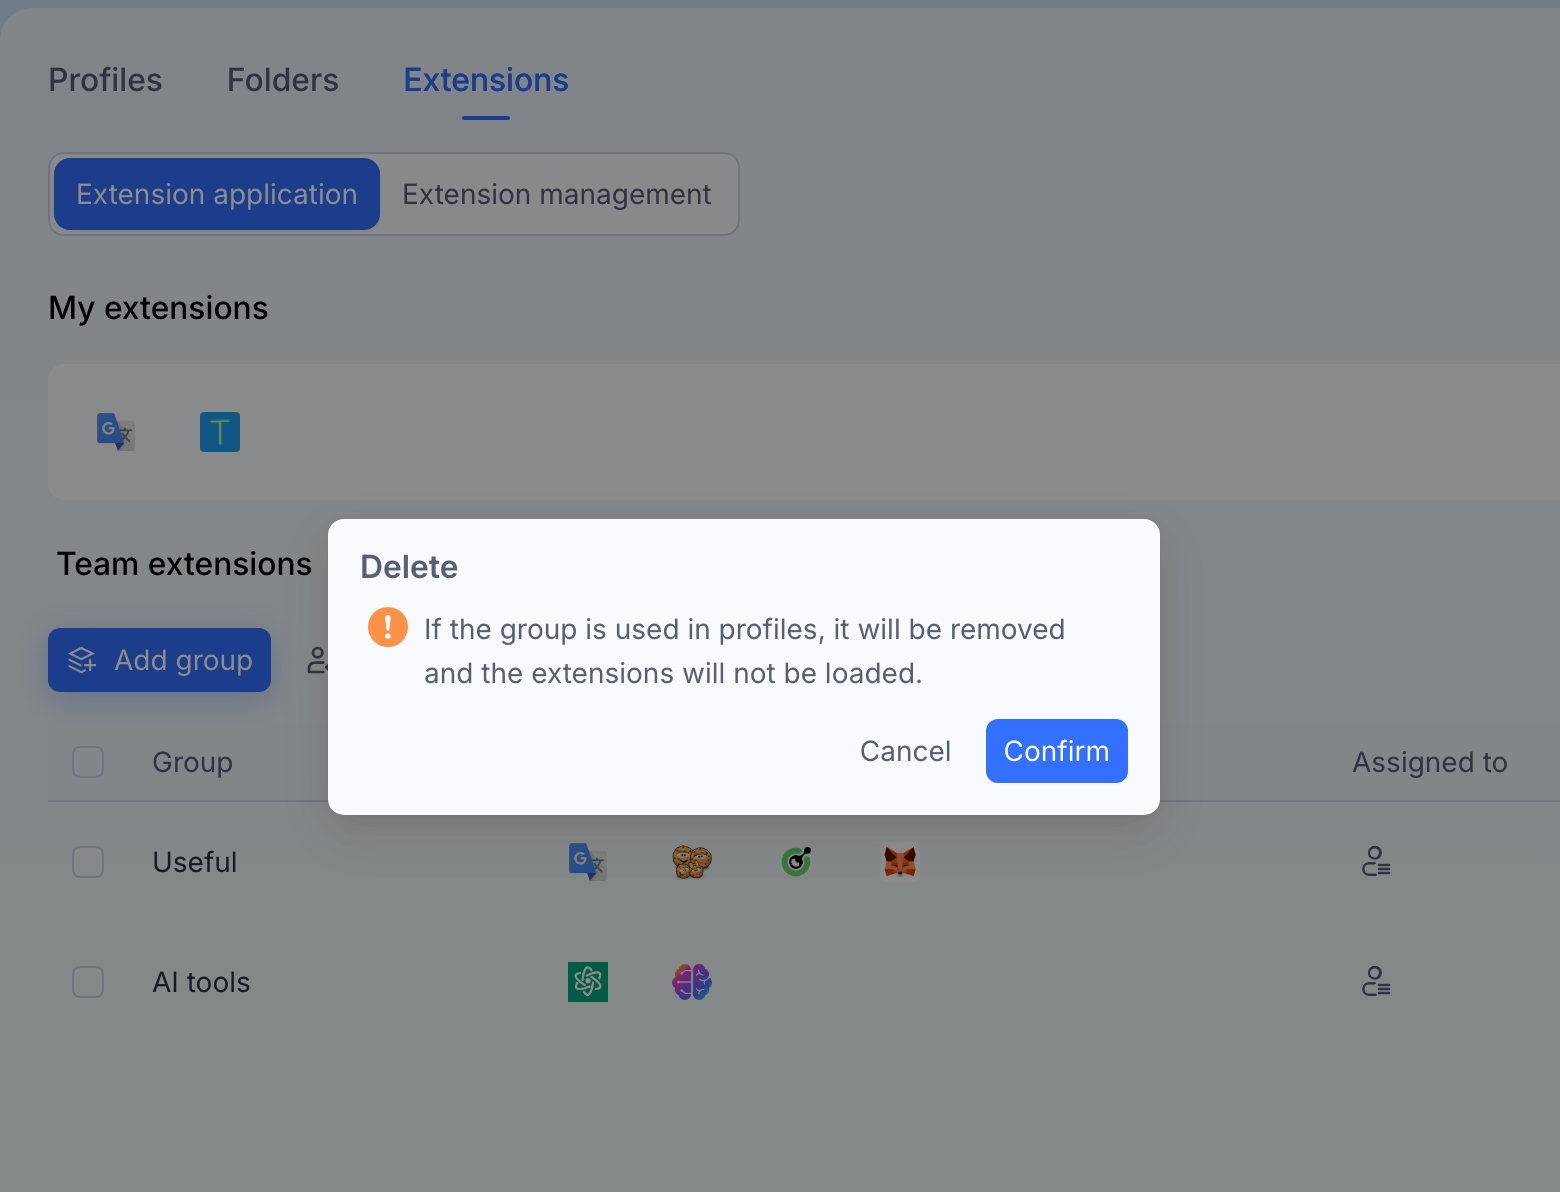
Task: Select the Extension management tab
Action: [x=557, y=194]
